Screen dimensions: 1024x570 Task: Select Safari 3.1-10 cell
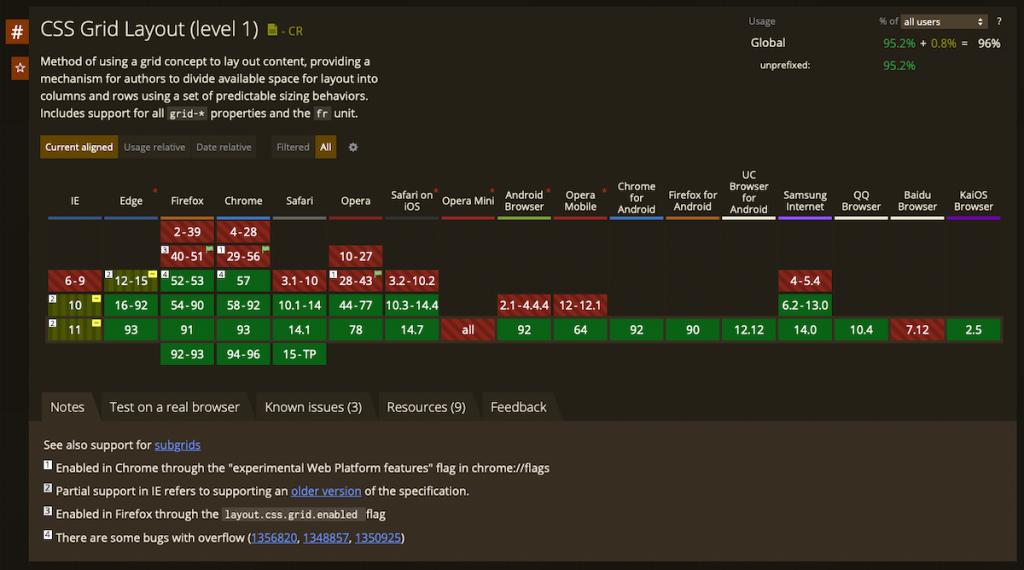[x=300, y=281]
